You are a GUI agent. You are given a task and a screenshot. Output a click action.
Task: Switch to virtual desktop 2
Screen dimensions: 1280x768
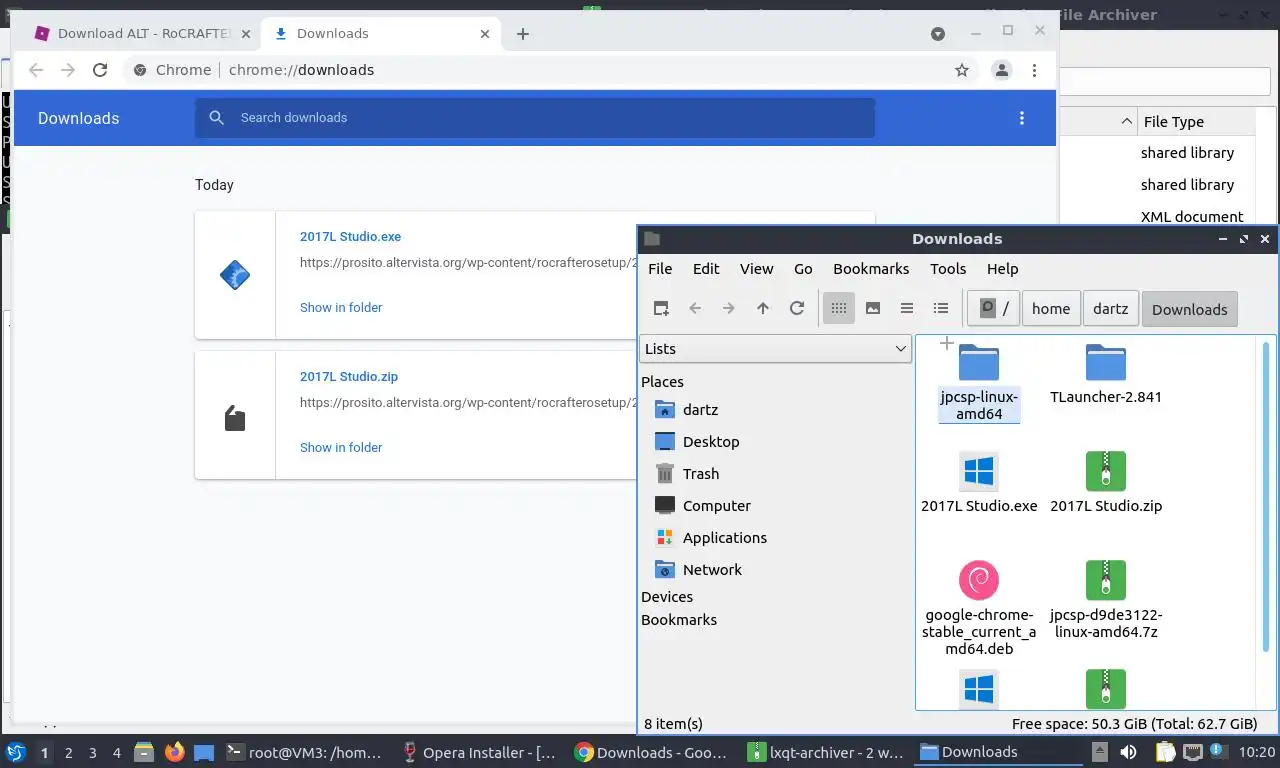click(x=68, y=753)
